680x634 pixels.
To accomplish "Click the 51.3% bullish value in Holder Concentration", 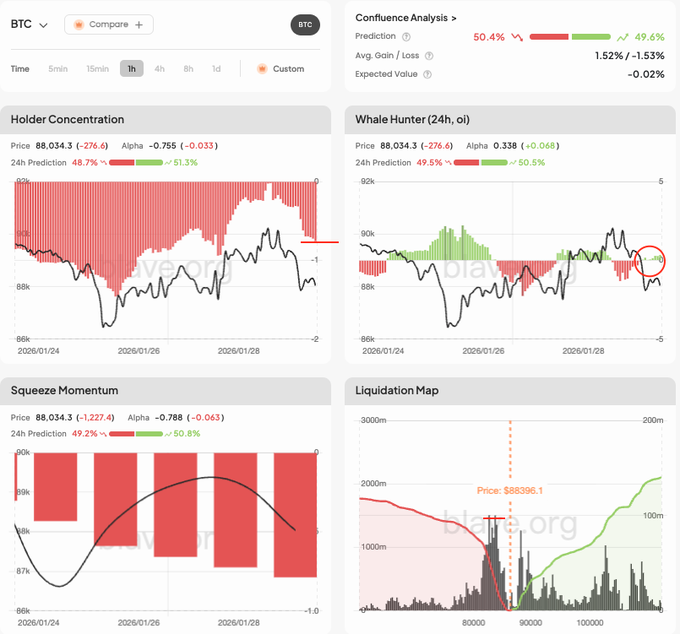I will (186, 163).
